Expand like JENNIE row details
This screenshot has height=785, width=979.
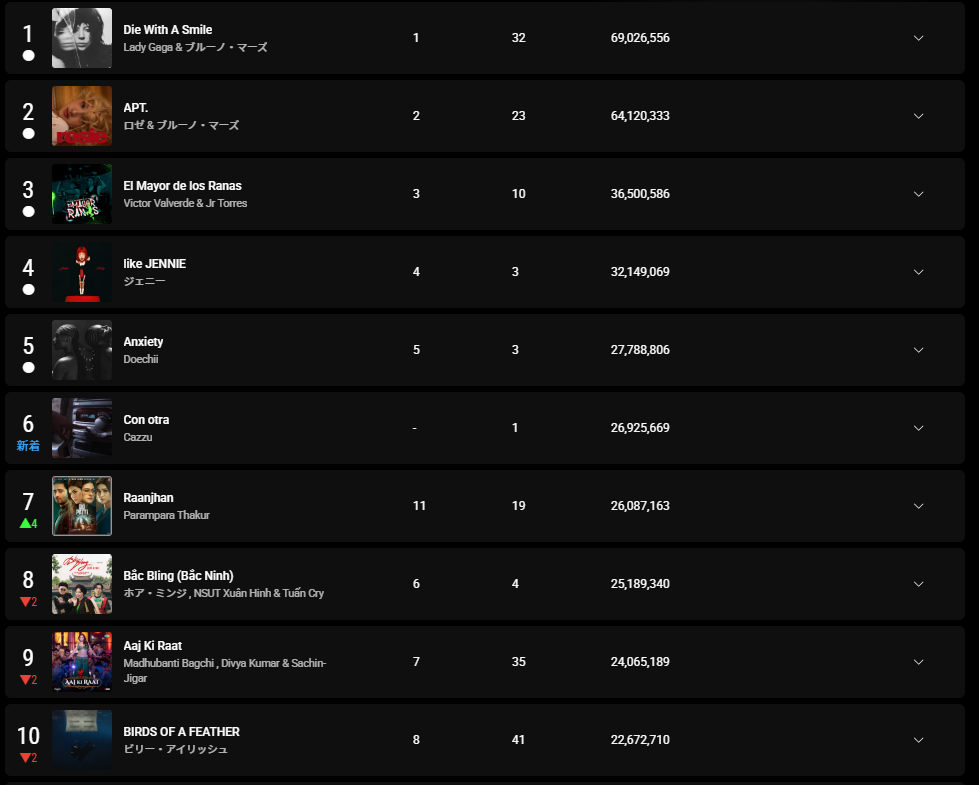coord(918,272)
